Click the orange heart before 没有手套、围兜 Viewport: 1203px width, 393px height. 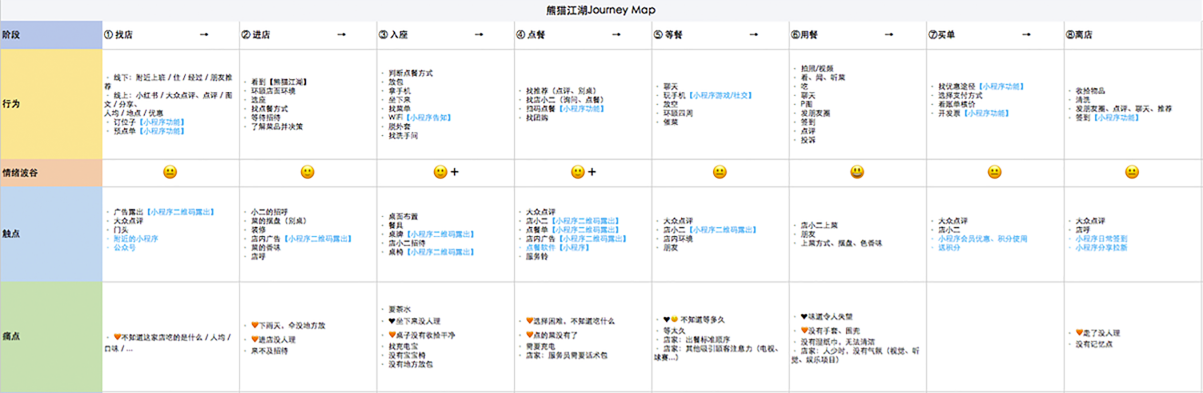coord(803,331)
